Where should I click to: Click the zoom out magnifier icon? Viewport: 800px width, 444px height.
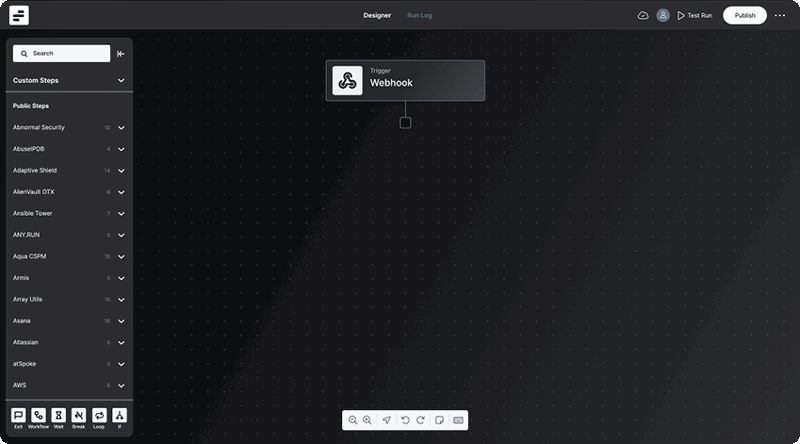pos(353,420)
